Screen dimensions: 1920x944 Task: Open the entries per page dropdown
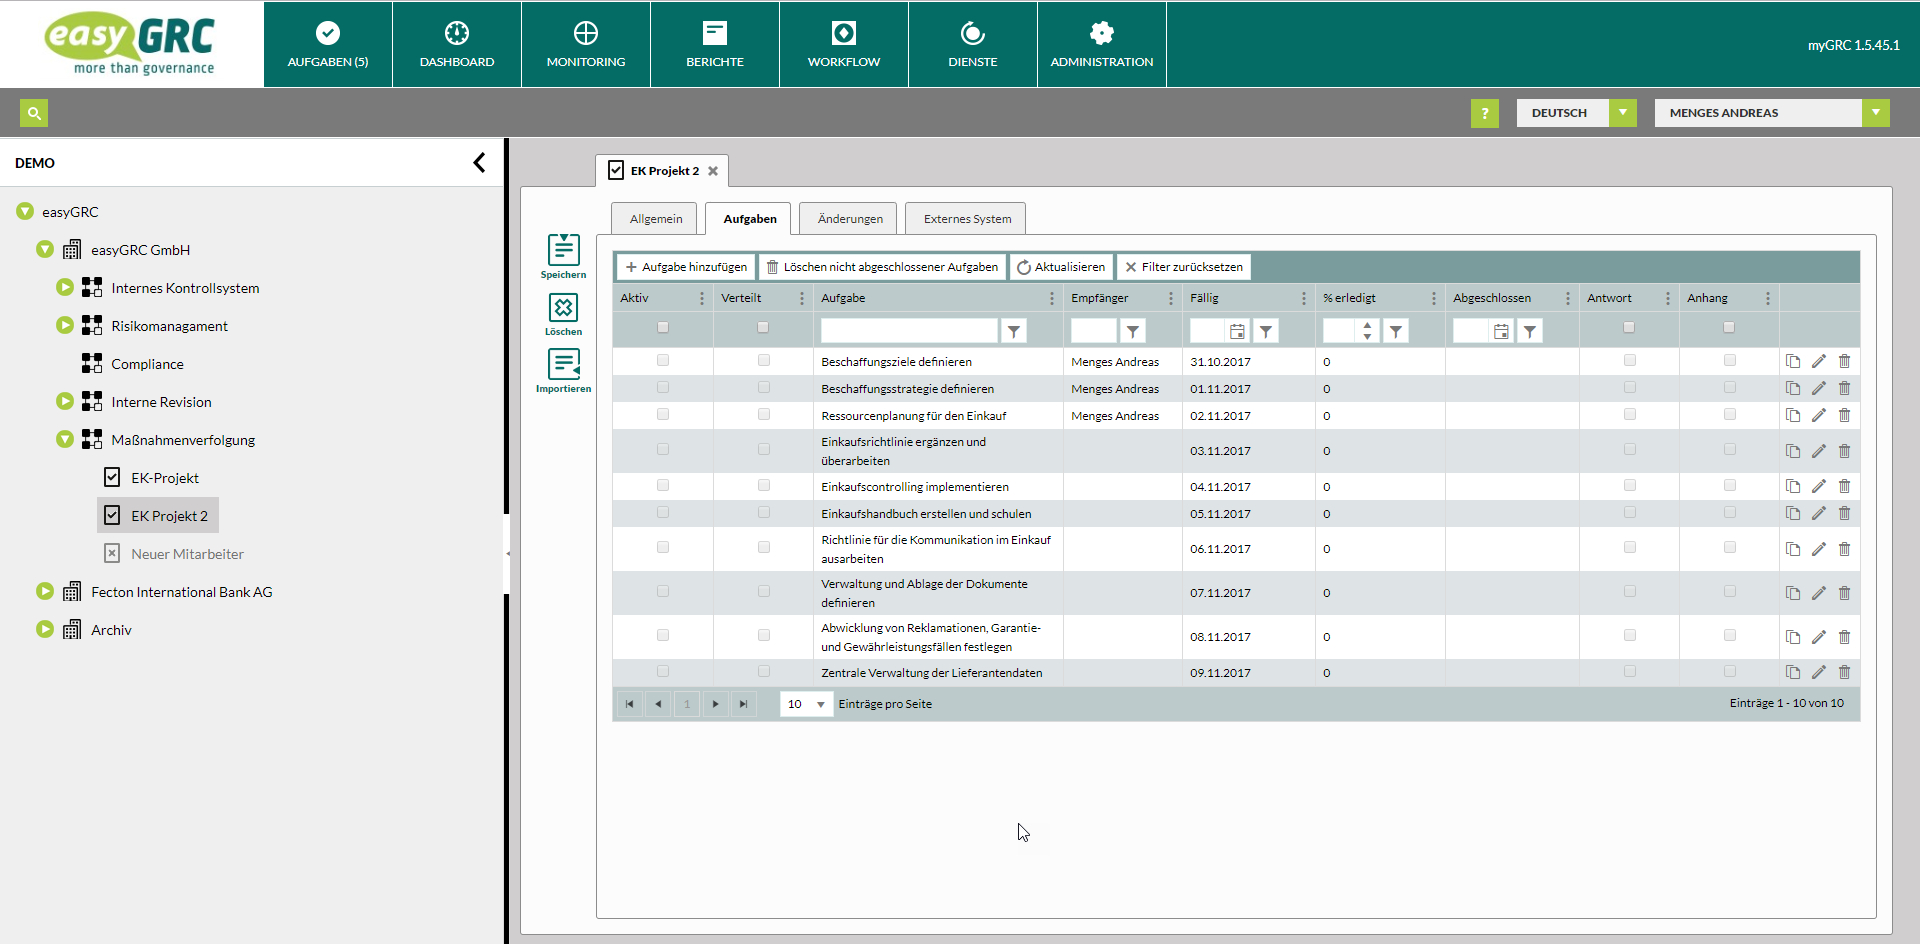820,704
